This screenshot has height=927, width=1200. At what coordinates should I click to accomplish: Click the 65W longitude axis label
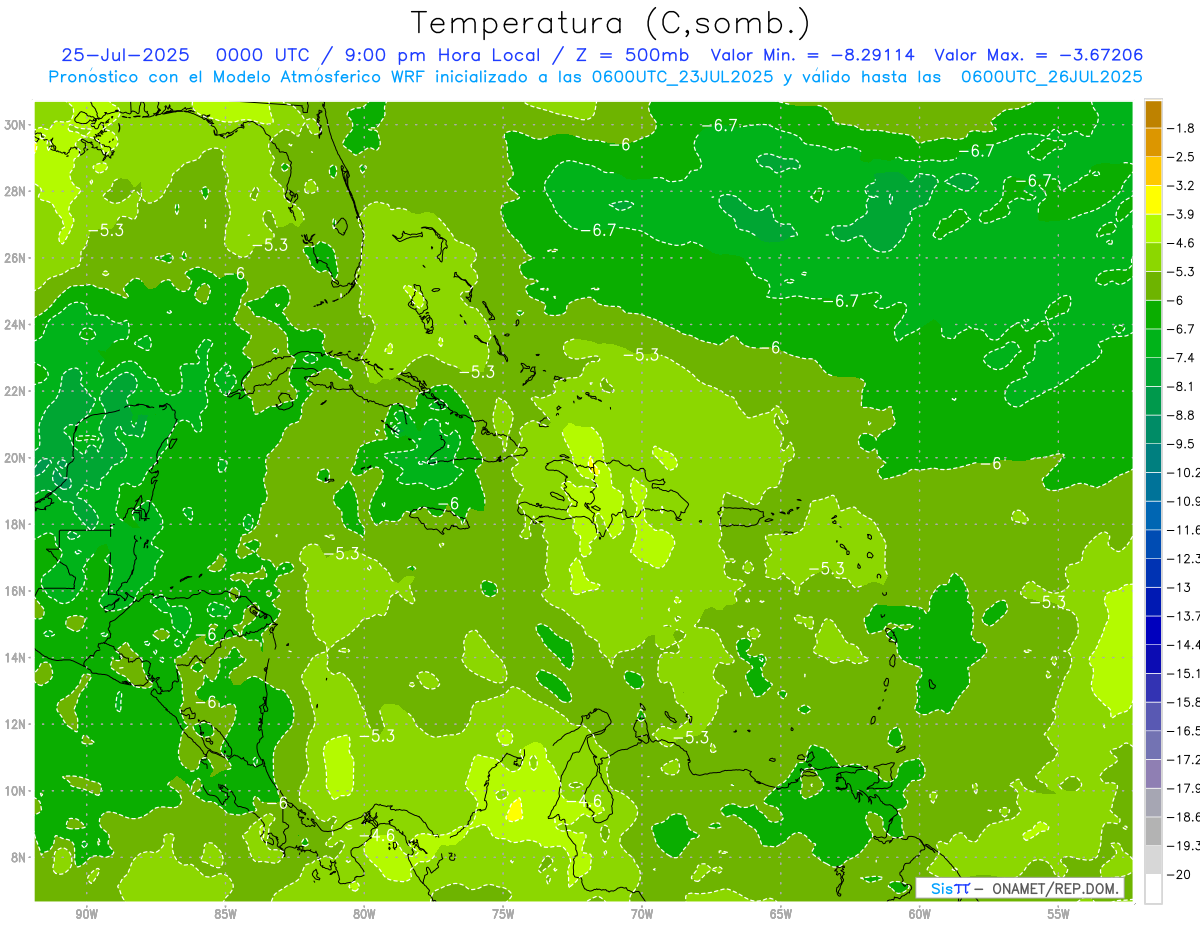pyautogui.click(x=781, y=914)
